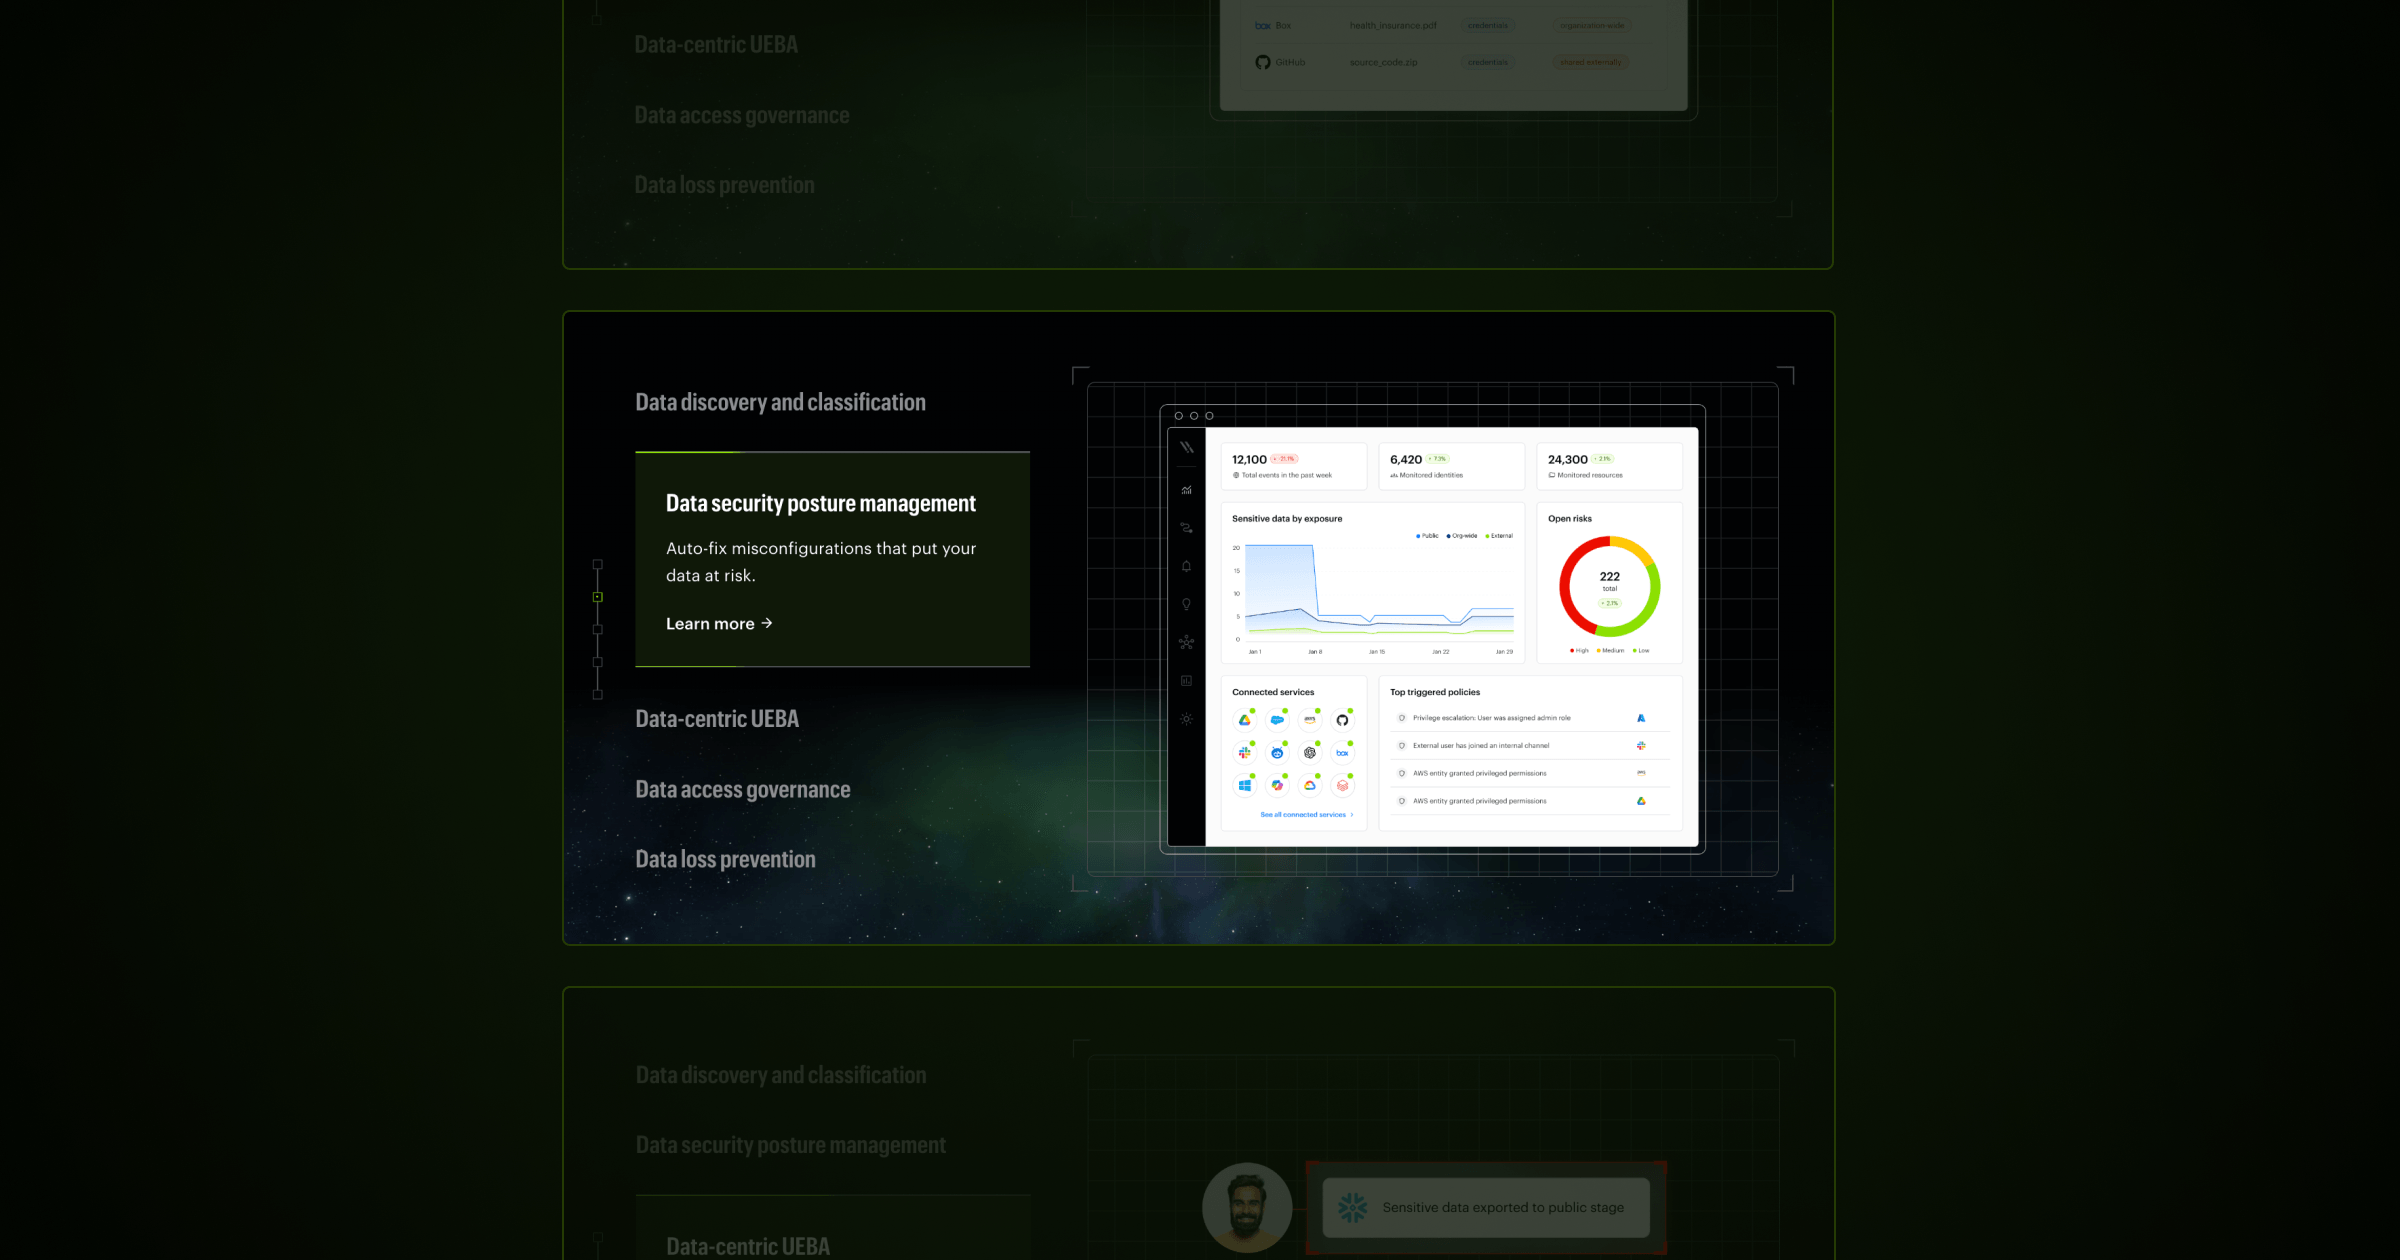This screenshot has width=2400, height=1260.
Task: Expand the Data loss prevention item
Action: [725, 860]
